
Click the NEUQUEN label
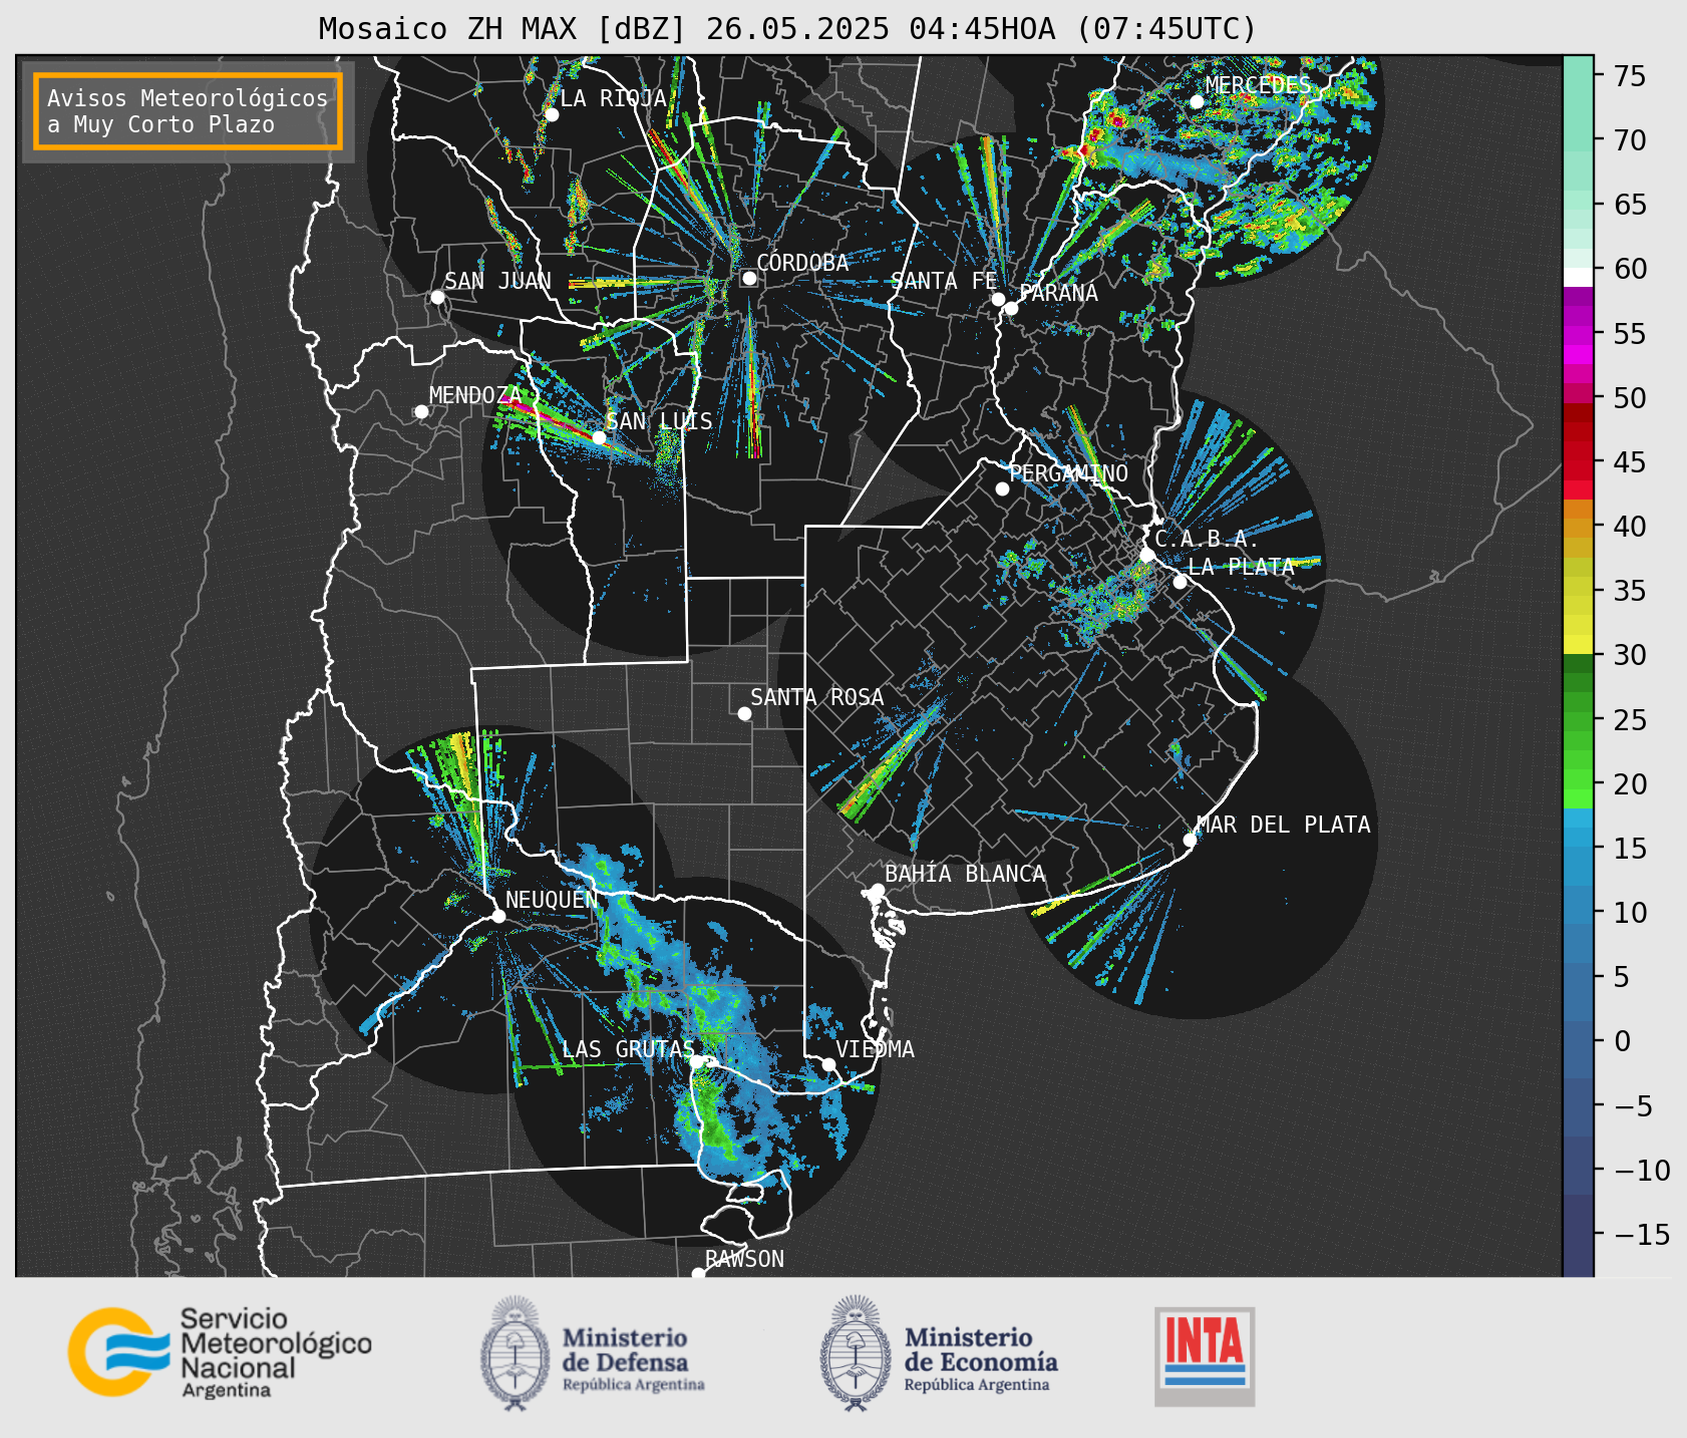tap(551, 899)
